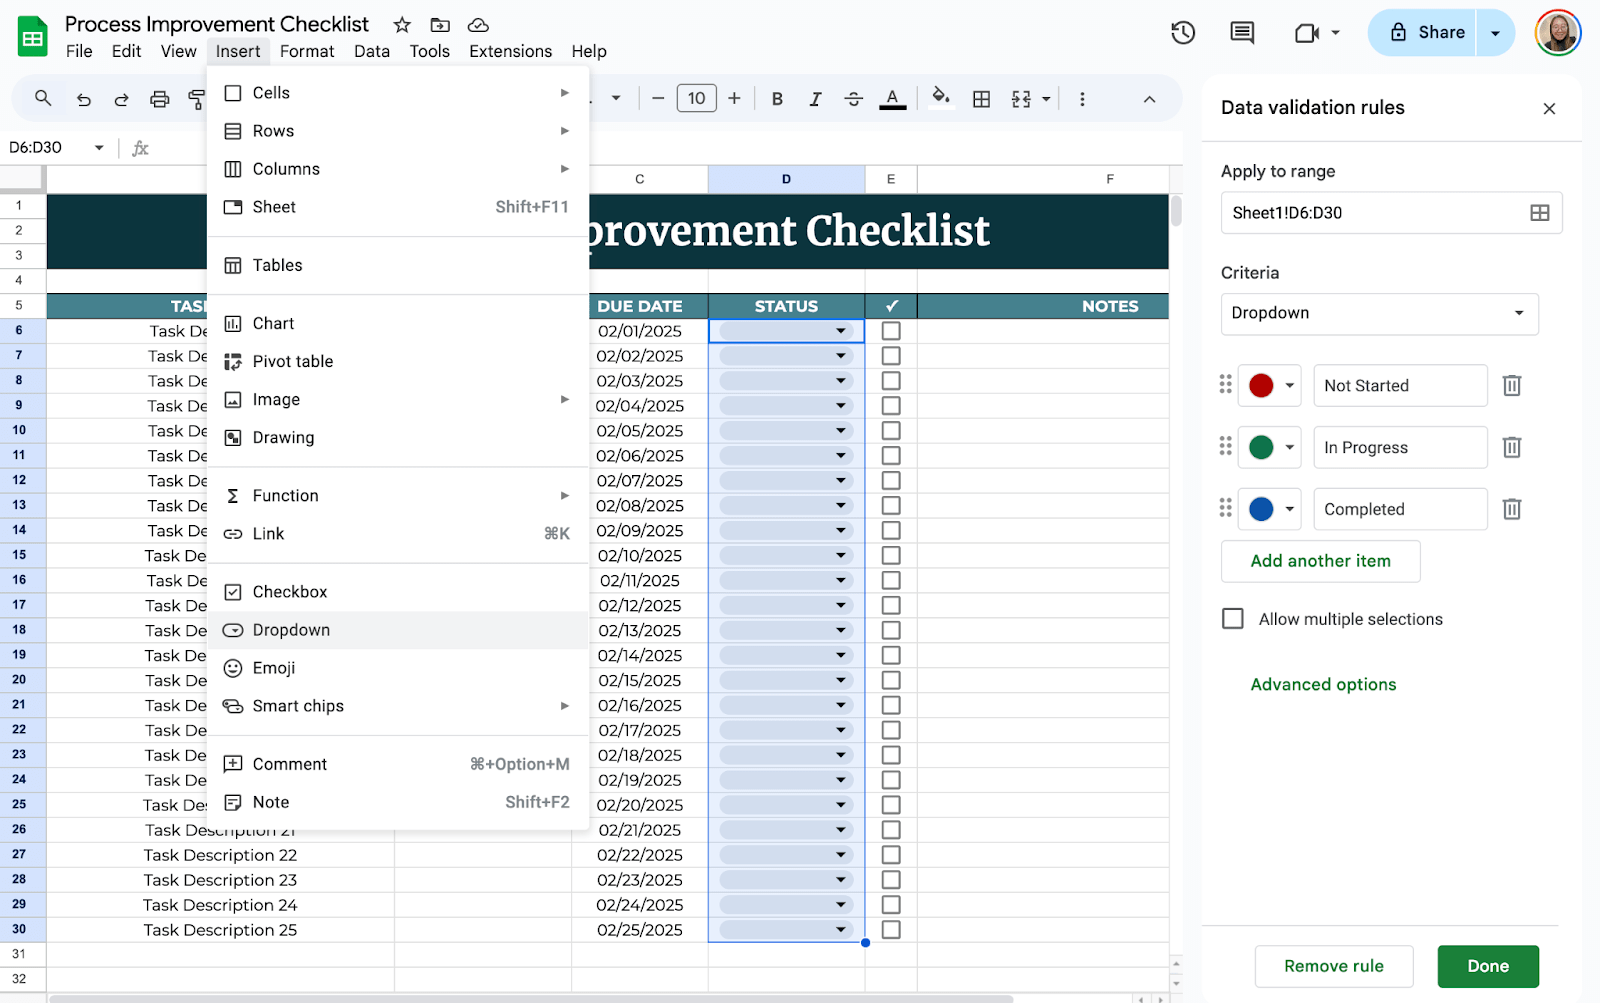Open the comments panel icon
Image resolution: width=1600 pixels, height=1003 pixels.
[x=1242, y=33]
